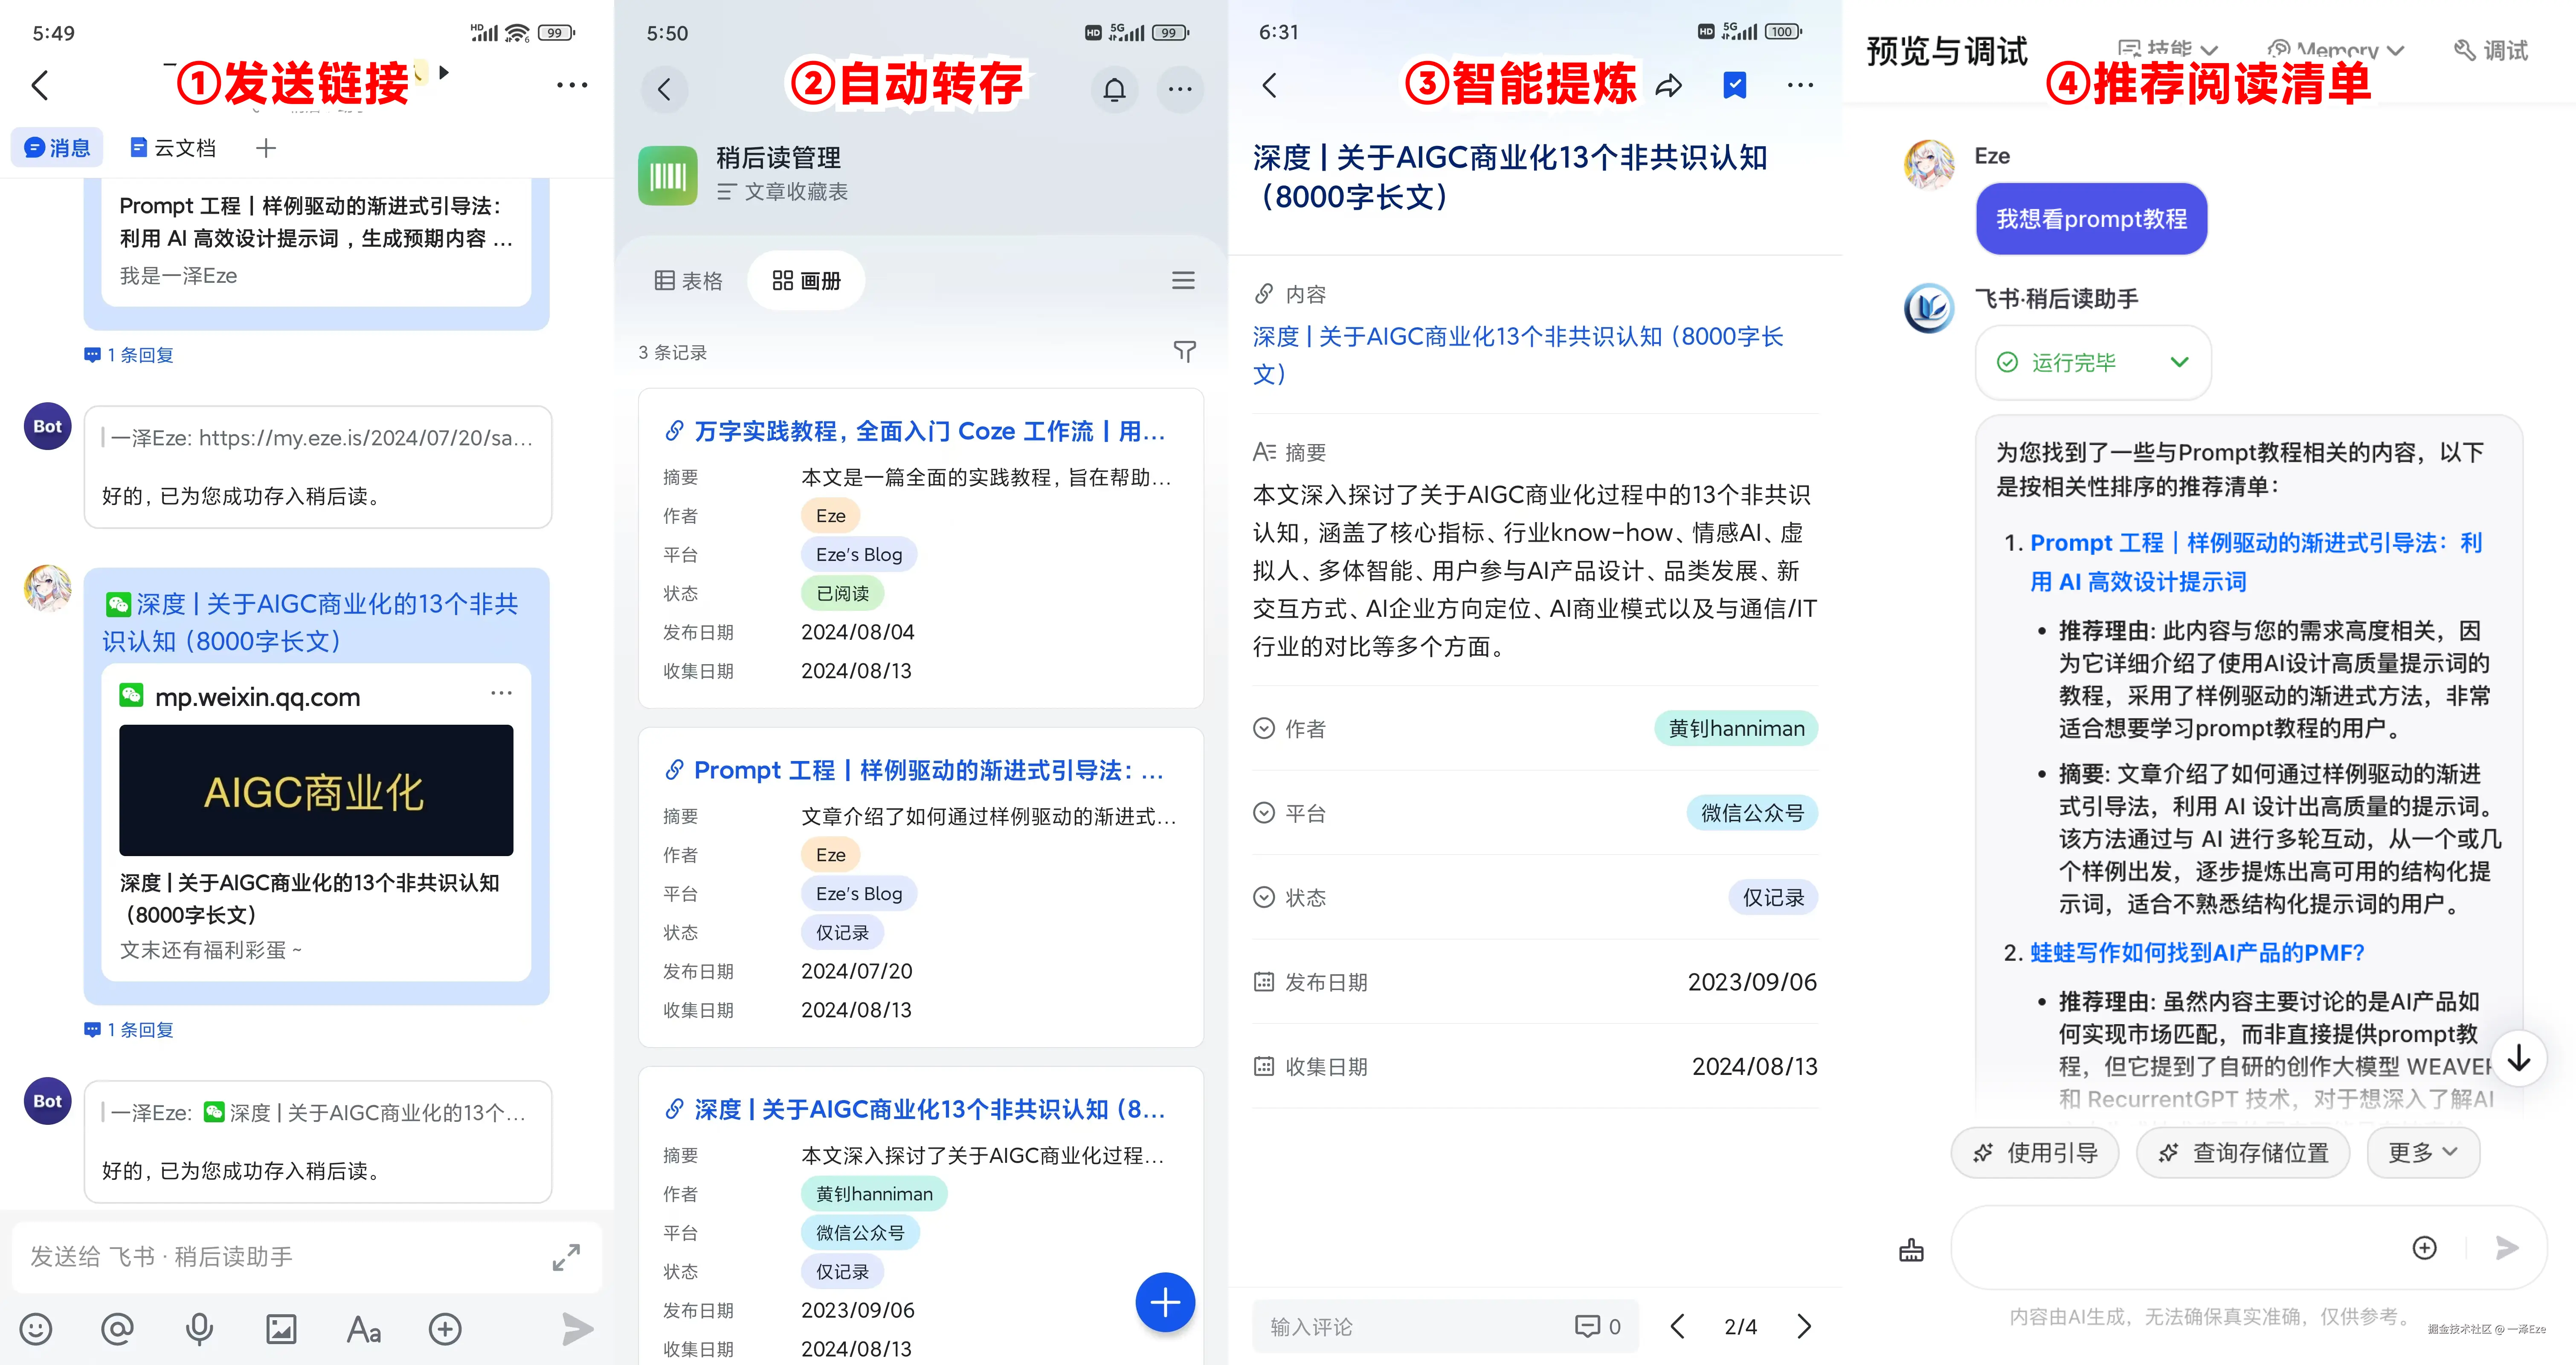Click the emoji smiley icon in chat toolbar
Viewport: 2576px width, 1365px height.
pyautogui.click(x=36, y=1329)
